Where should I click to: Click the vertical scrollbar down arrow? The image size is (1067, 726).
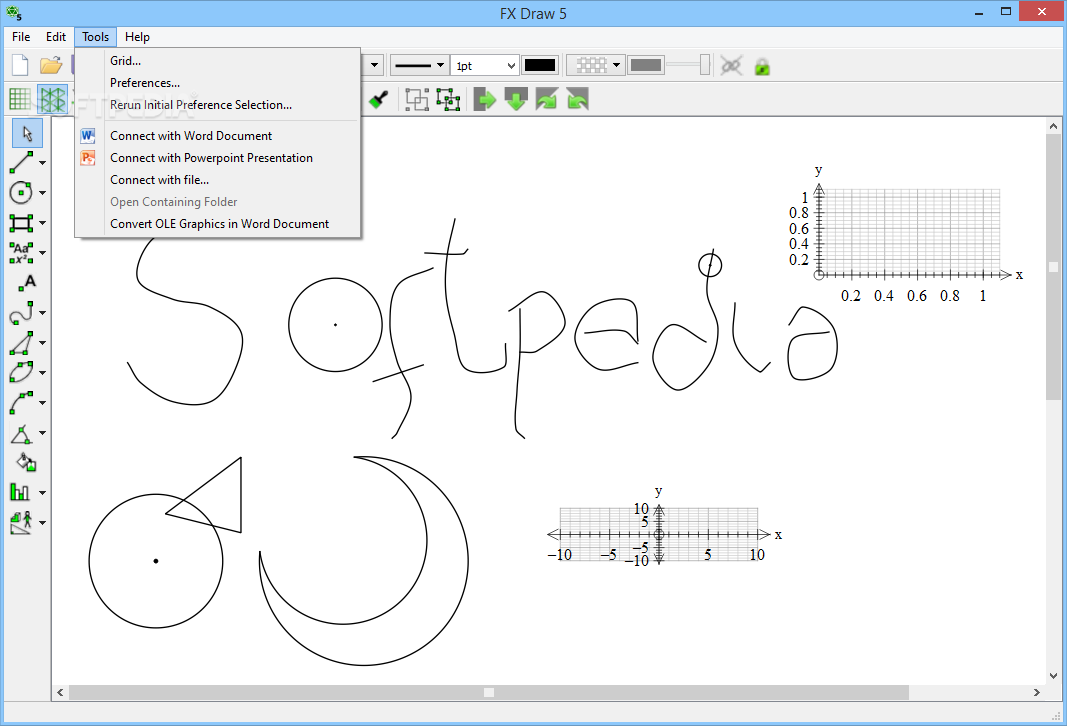(1053, 676)
